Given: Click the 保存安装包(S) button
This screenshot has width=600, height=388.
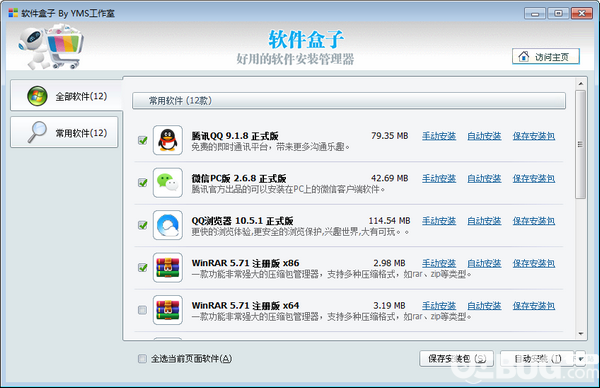Looking at the screenshot, I should point(457,359).
